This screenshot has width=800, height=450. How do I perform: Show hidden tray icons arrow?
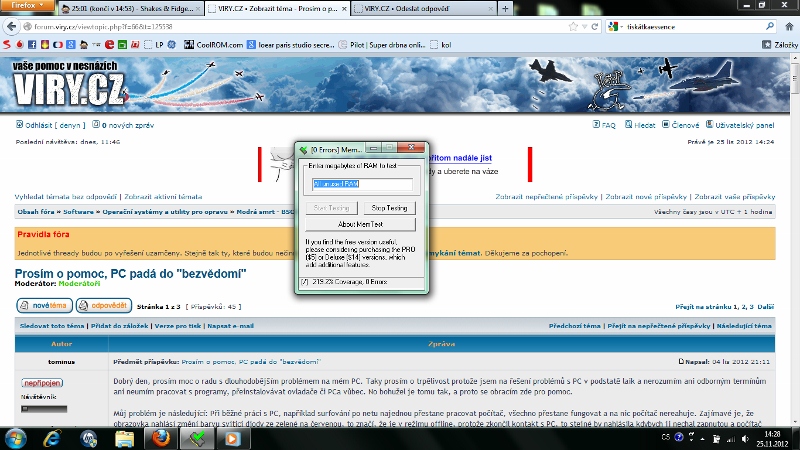703,439
